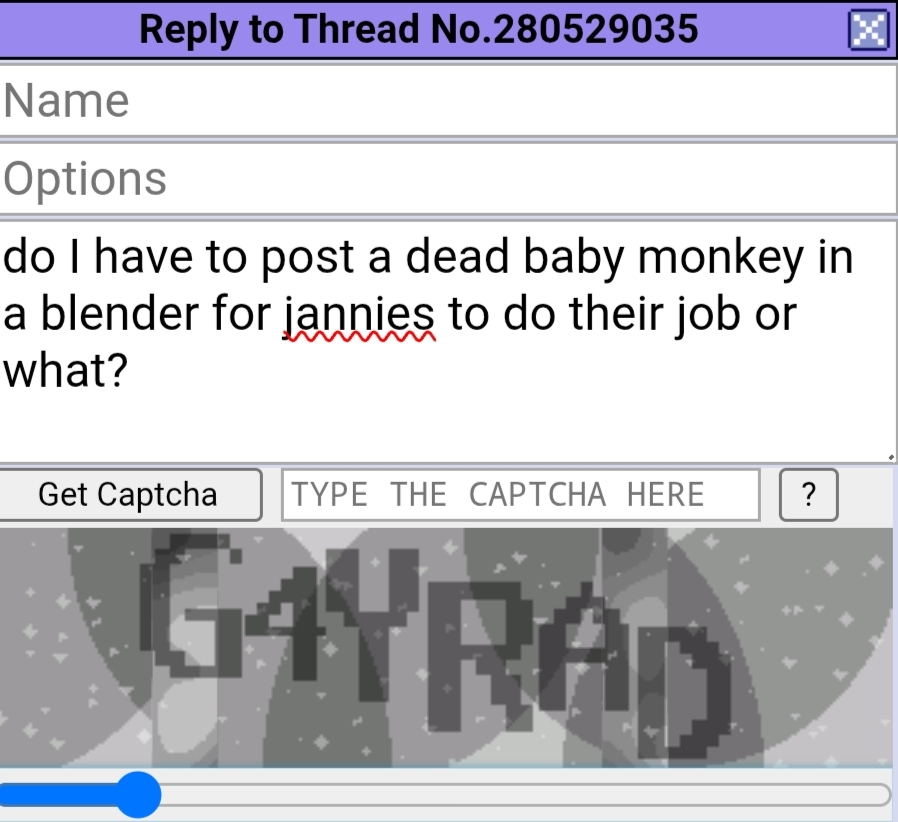Focus the TYPE THE CAPTCHA HERE field
Screen dimensions: 898x822
(521, 494)
